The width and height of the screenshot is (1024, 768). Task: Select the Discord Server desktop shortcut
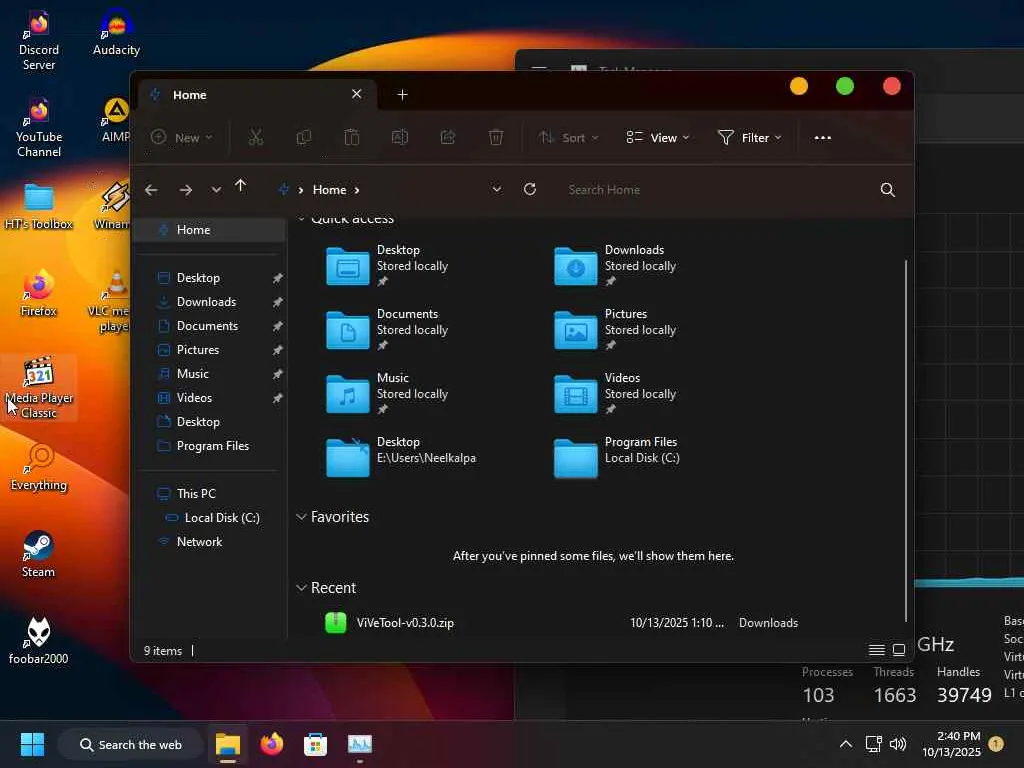coord(39,40)
